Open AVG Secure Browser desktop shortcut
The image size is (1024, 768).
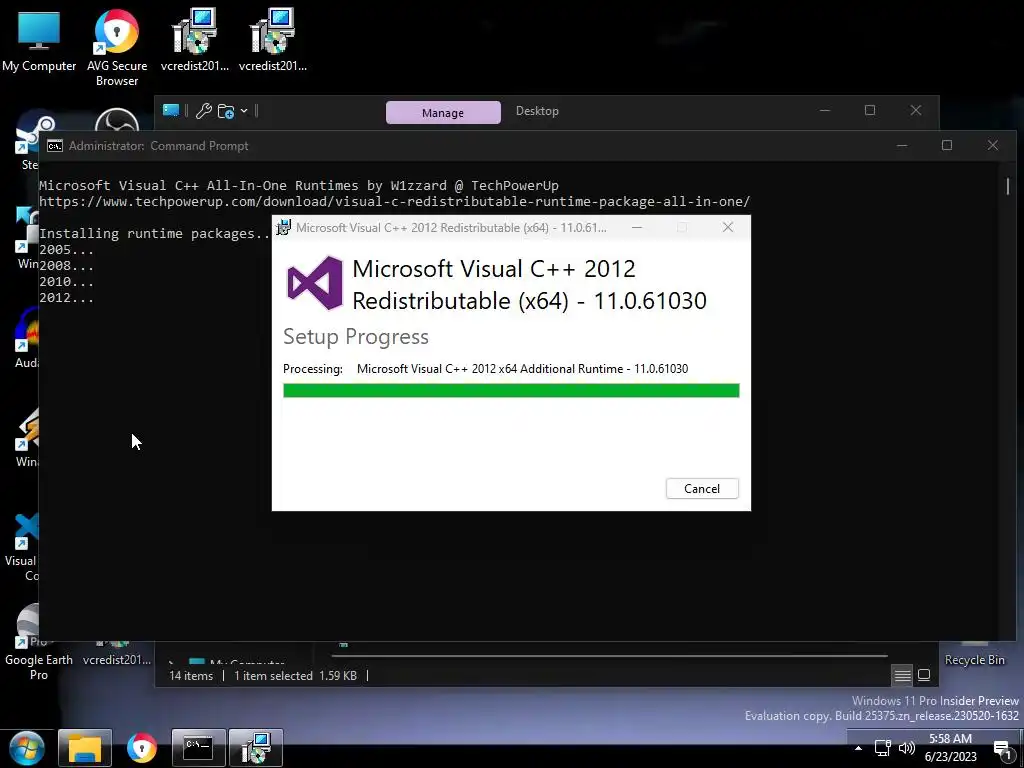pos(116,47)
